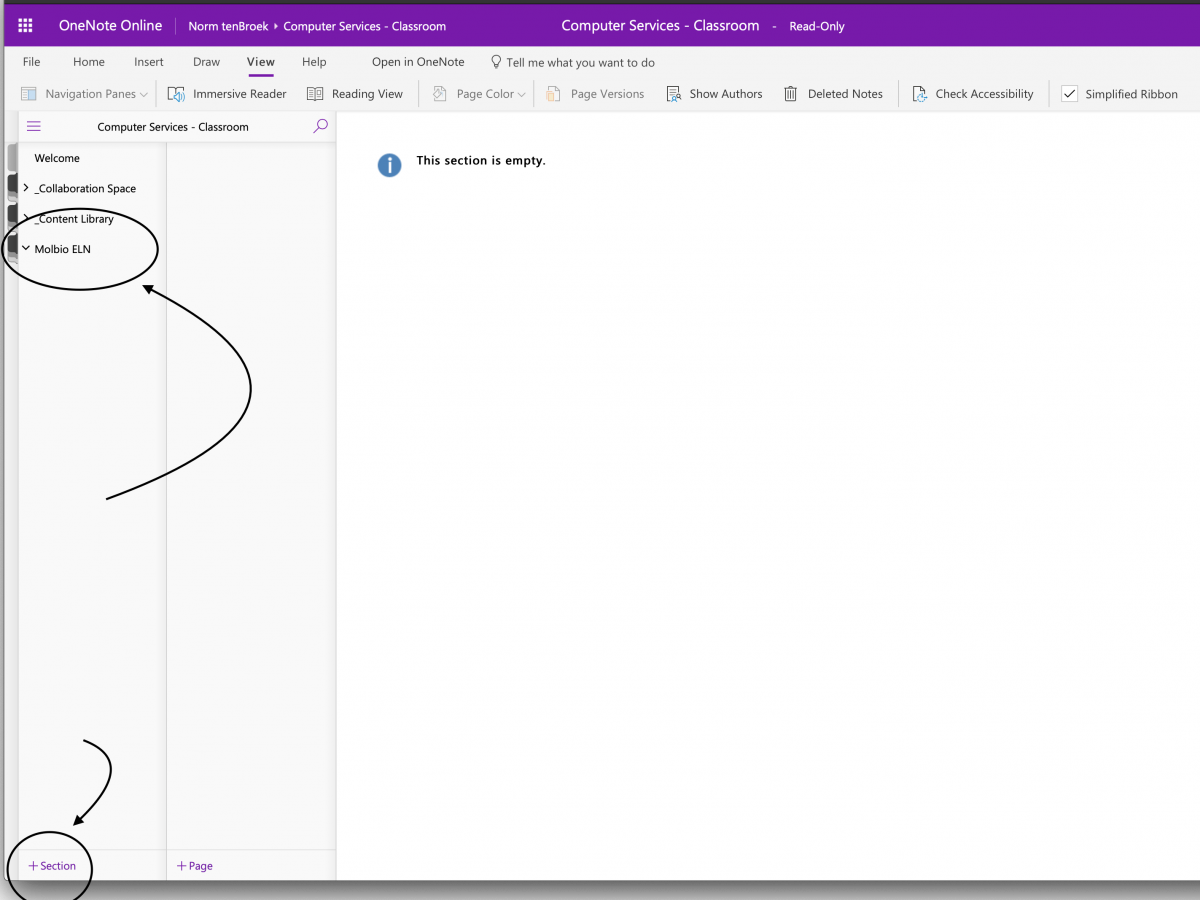Open the Draw tab

206,62
